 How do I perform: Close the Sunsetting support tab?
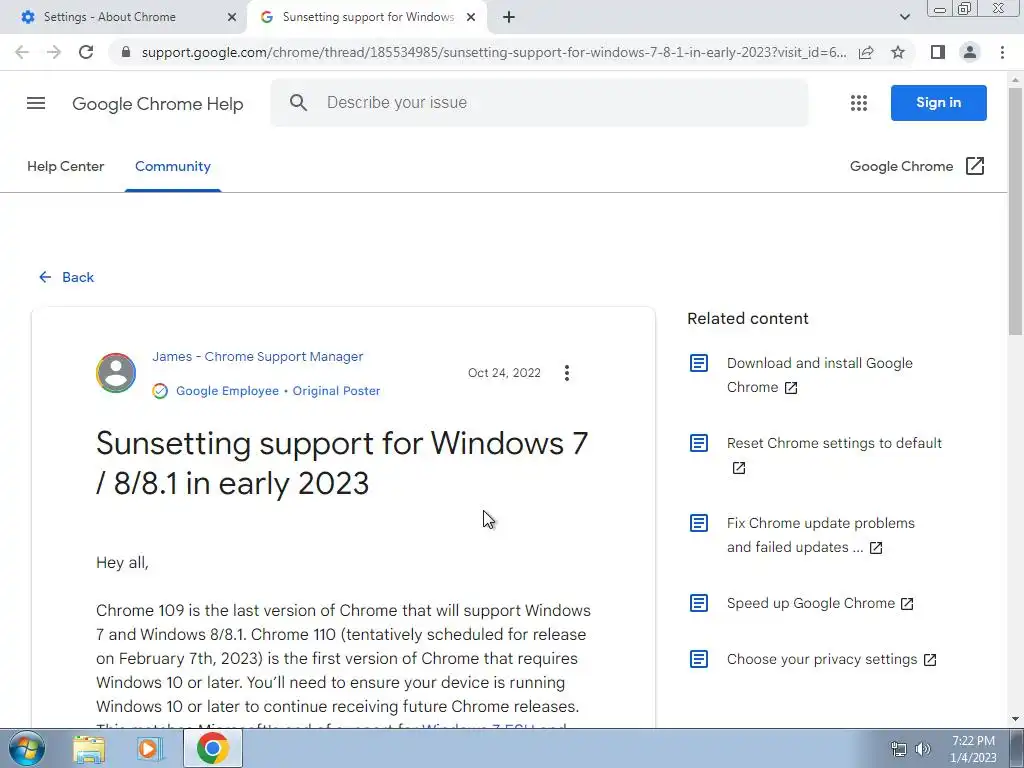pyautogui.click(x=471, y=17)
